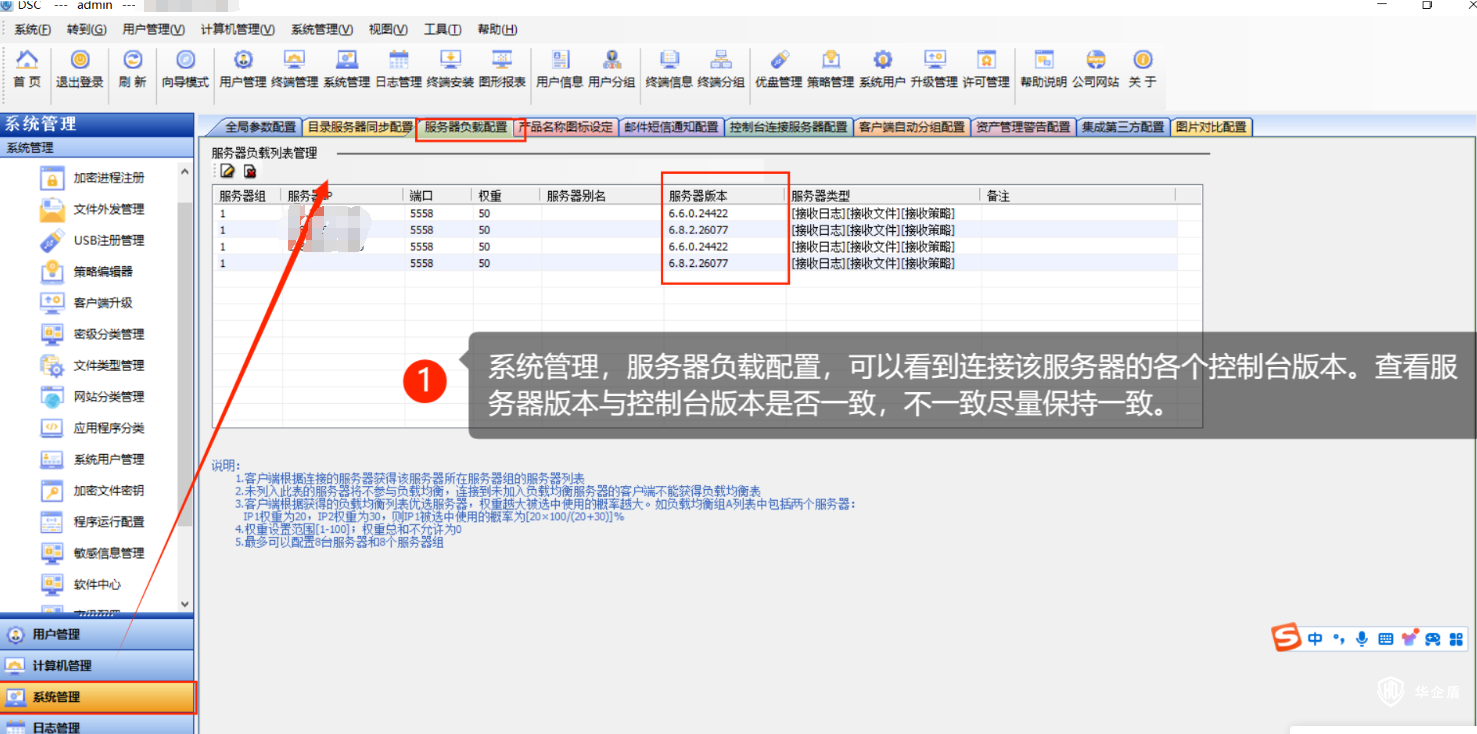Click the 首页 home toolbar icon

(x=27, y=69)
